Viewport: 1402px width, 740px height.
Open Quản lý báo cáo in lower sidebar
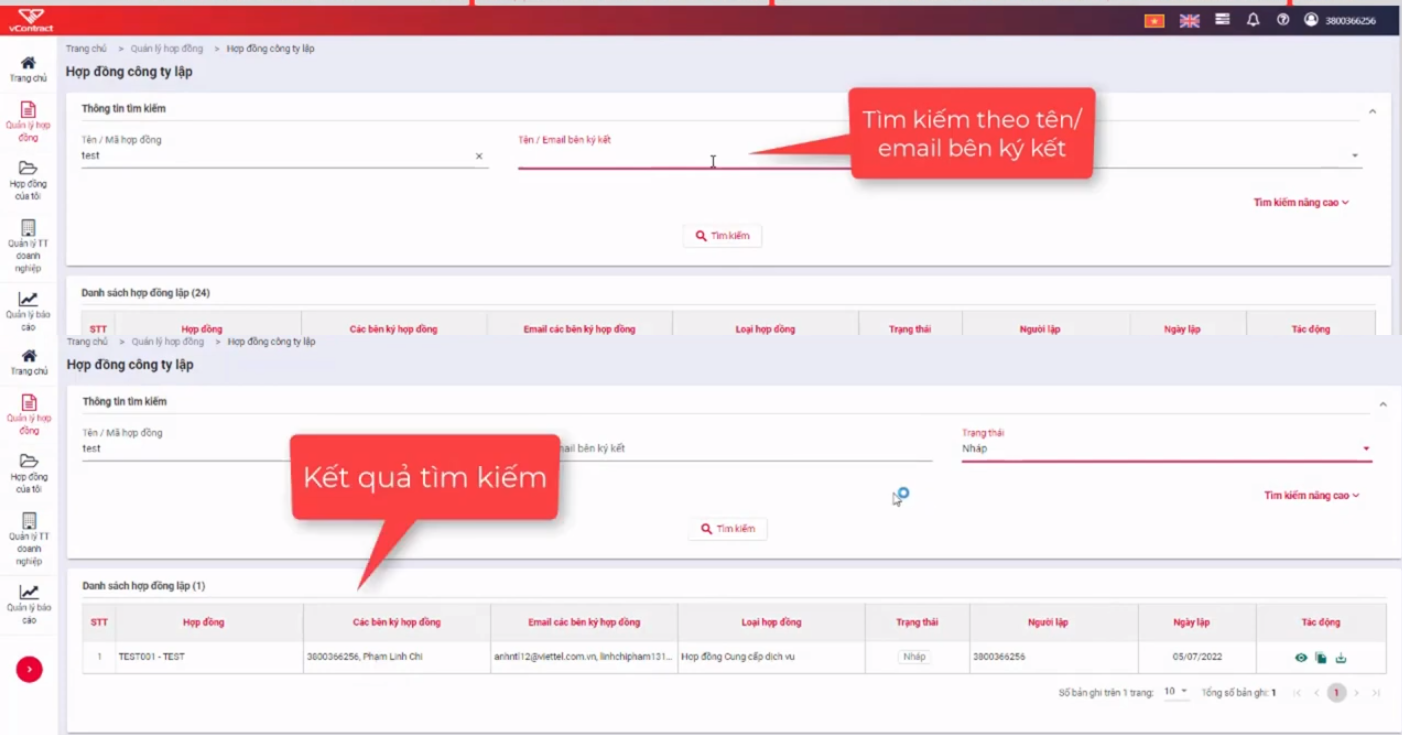pos(29,605)
